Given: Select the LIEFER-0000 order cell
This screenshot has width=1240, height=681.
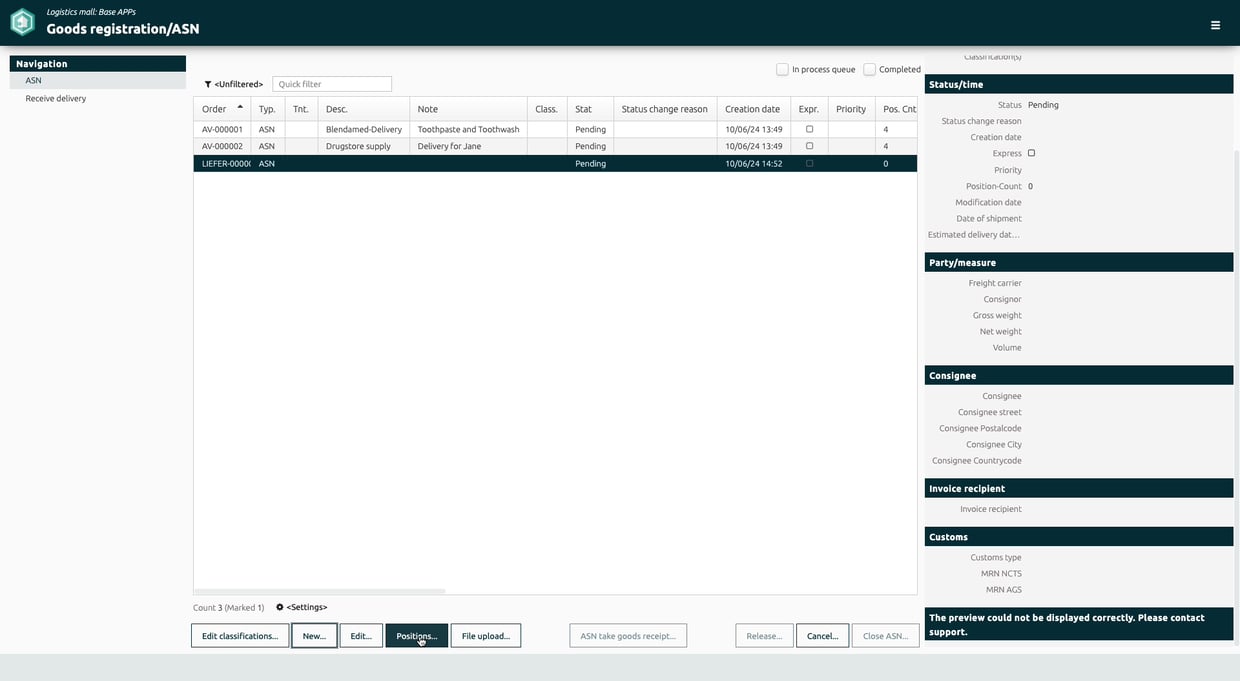Looking at the screenshot, I should pyautogui.click(x=222, y=163).
